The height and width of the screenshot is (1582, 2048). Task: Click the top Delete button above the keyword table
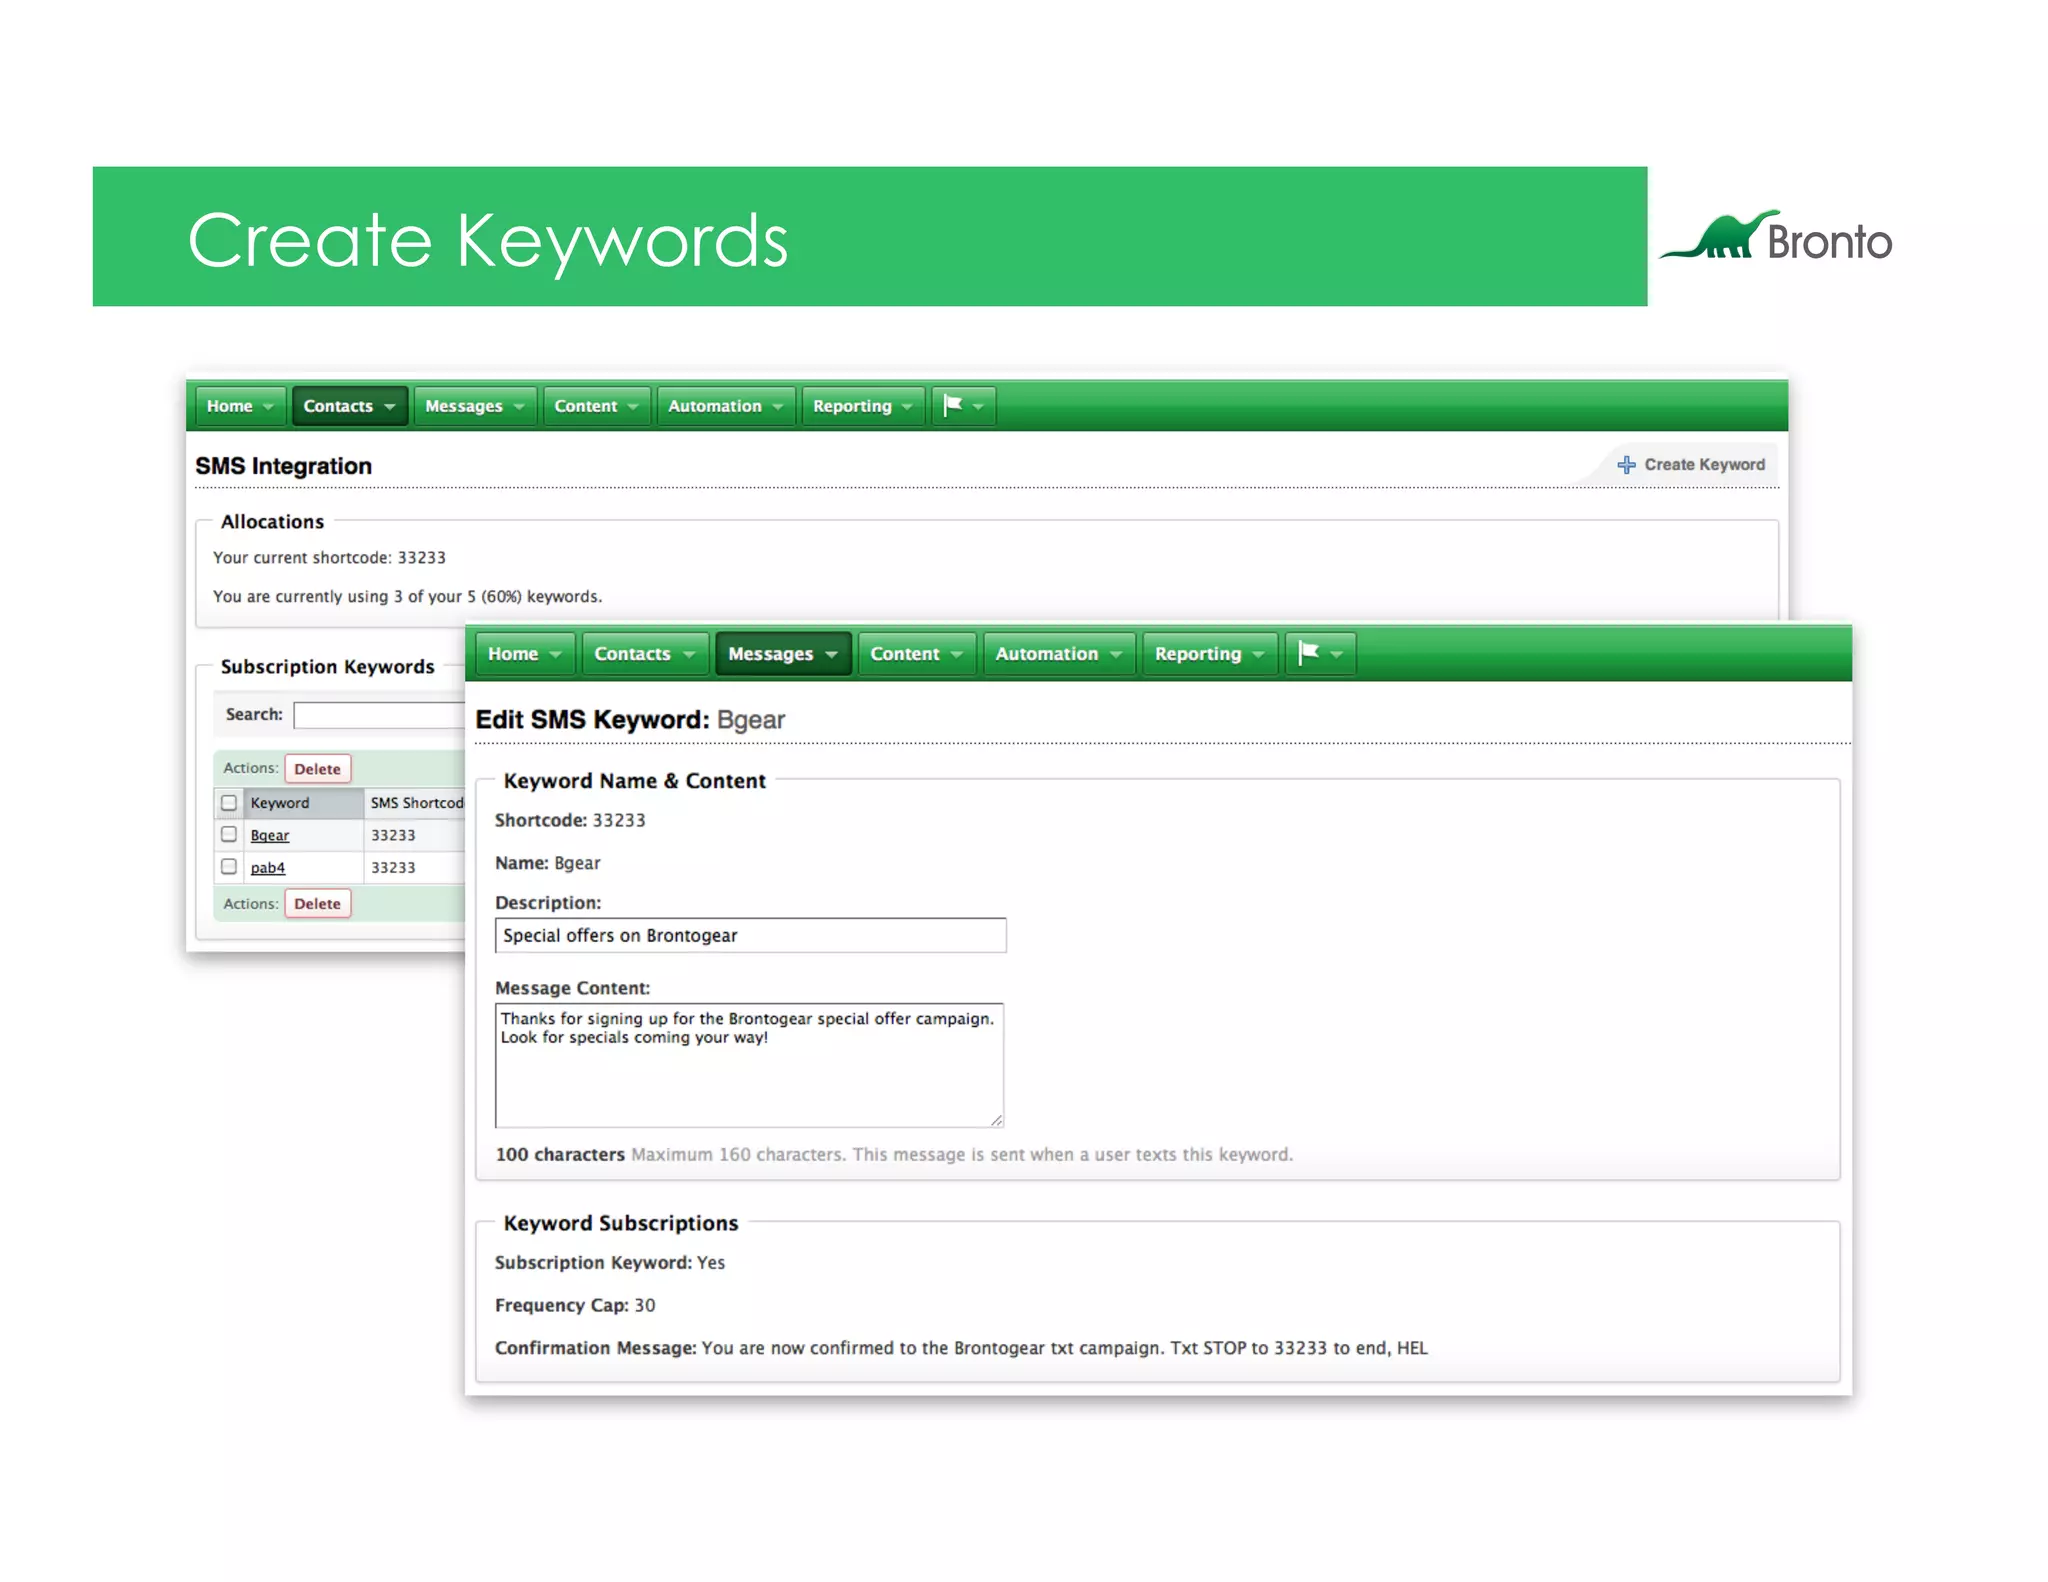coord(317,769)
